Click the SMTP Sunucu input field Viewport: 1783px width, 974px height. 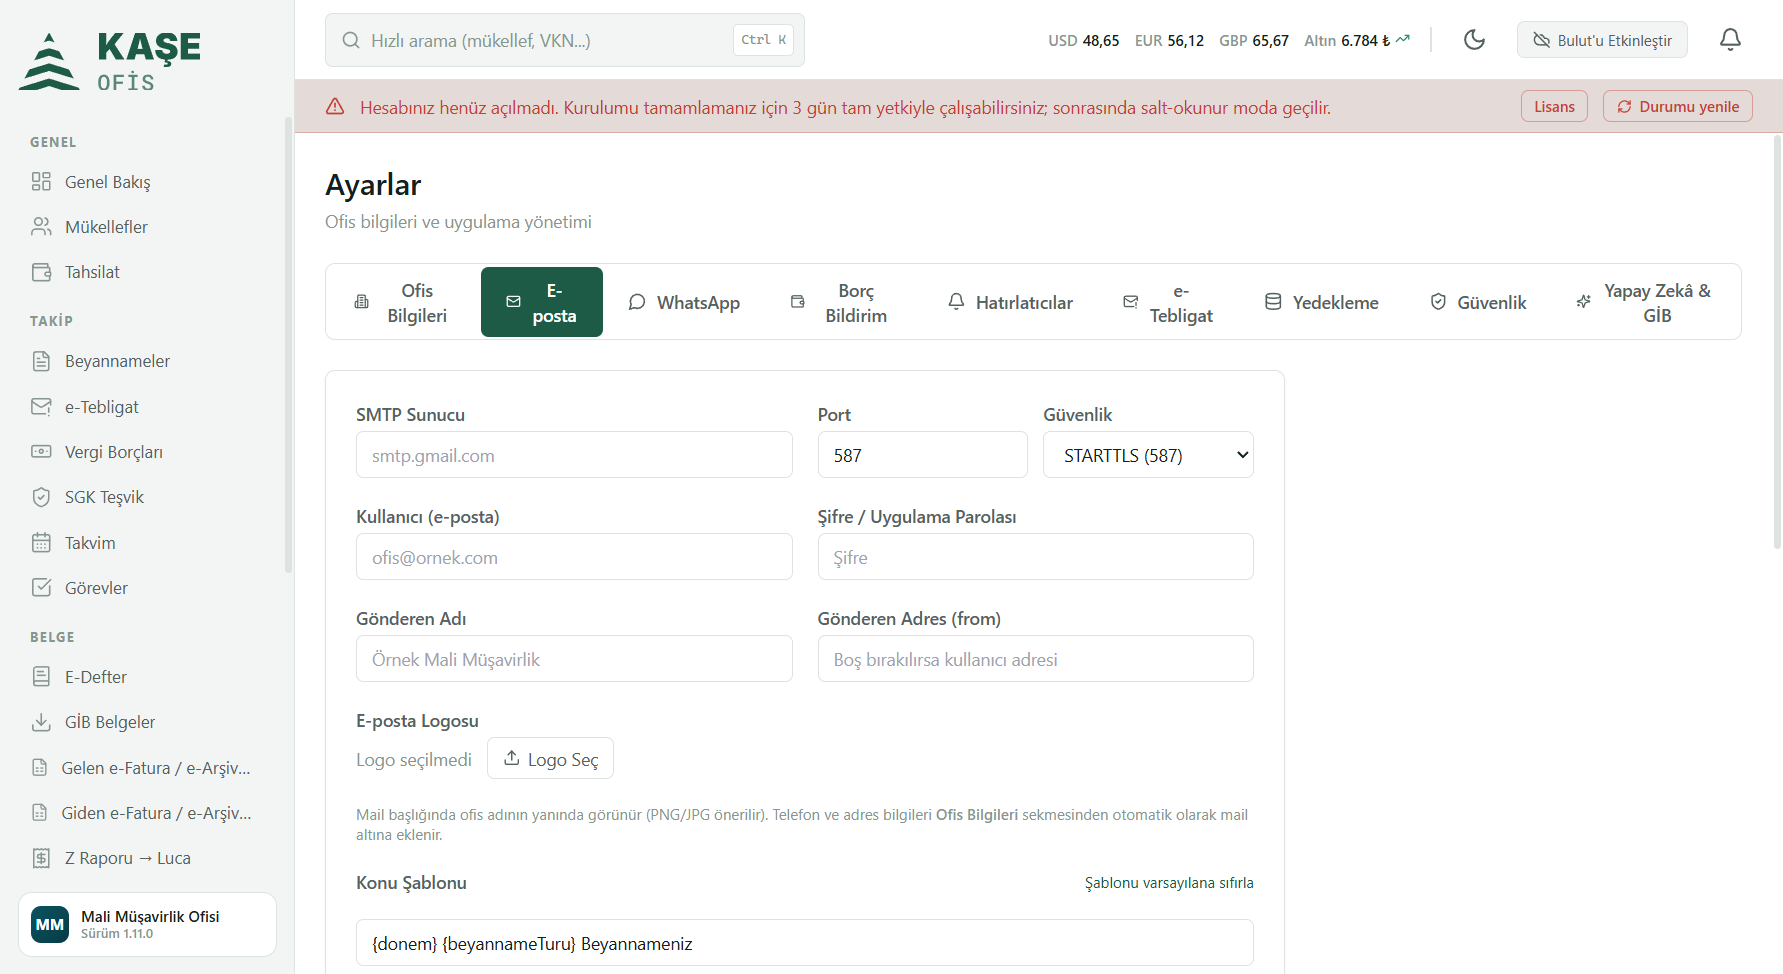coord(574,455)
